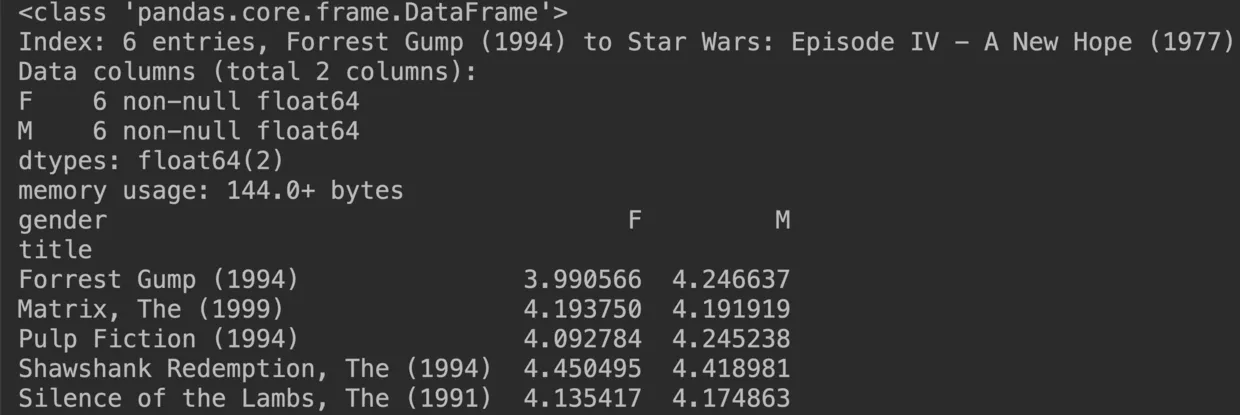Viewport: 1240px width, 415px height.
Task: Click the 'Matrix, The (1999)' row title
Action: coord(150,309)
